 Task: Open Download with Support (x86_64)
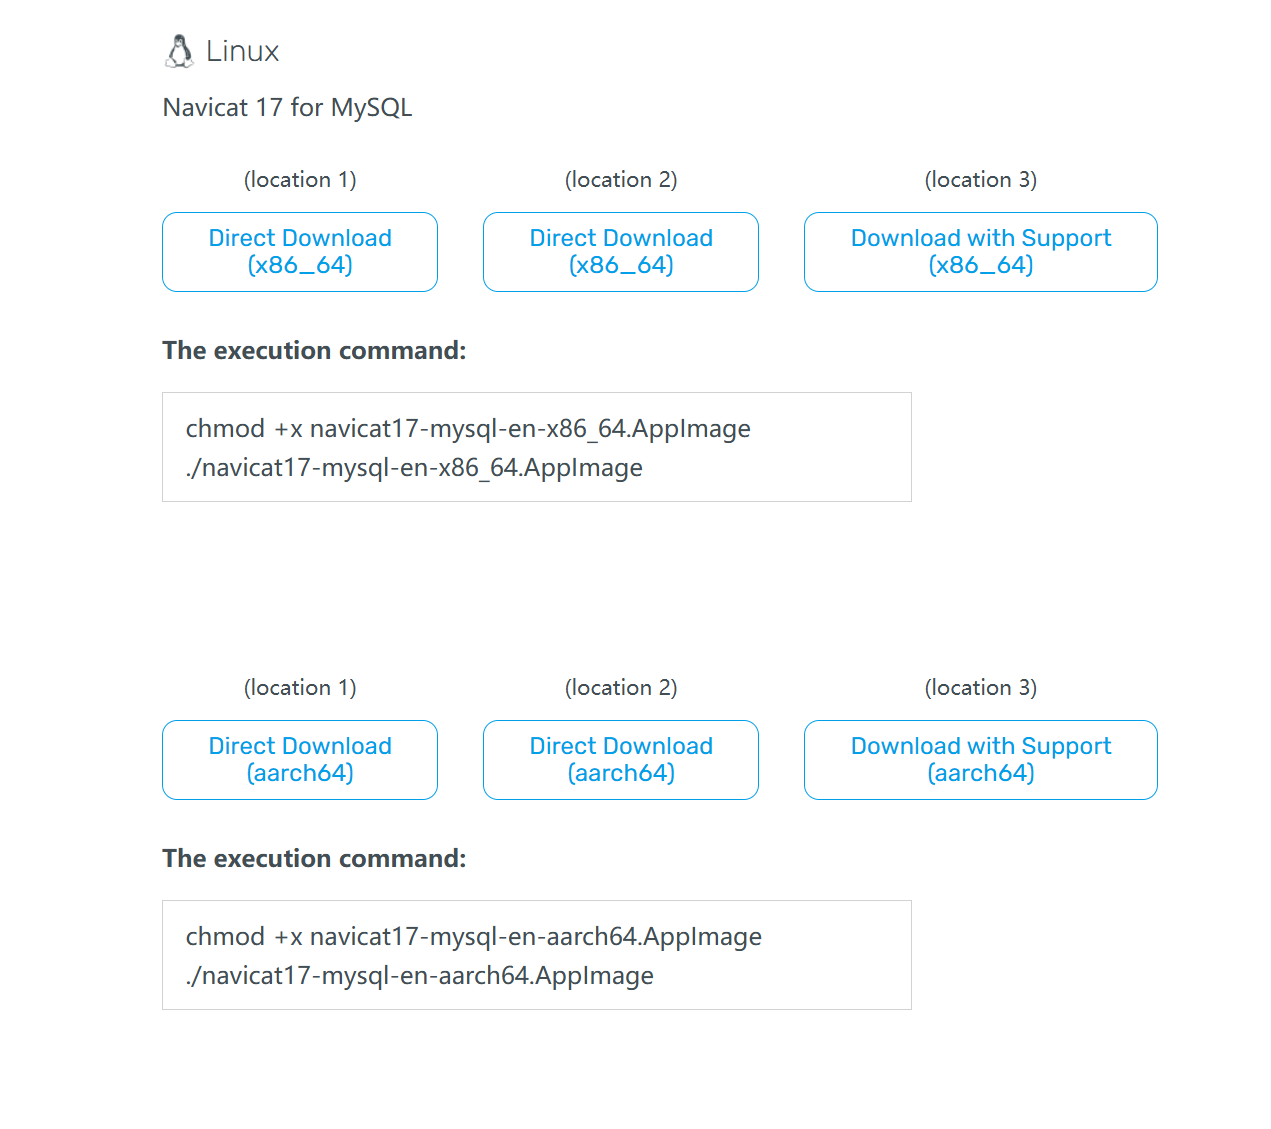point(981,252)
